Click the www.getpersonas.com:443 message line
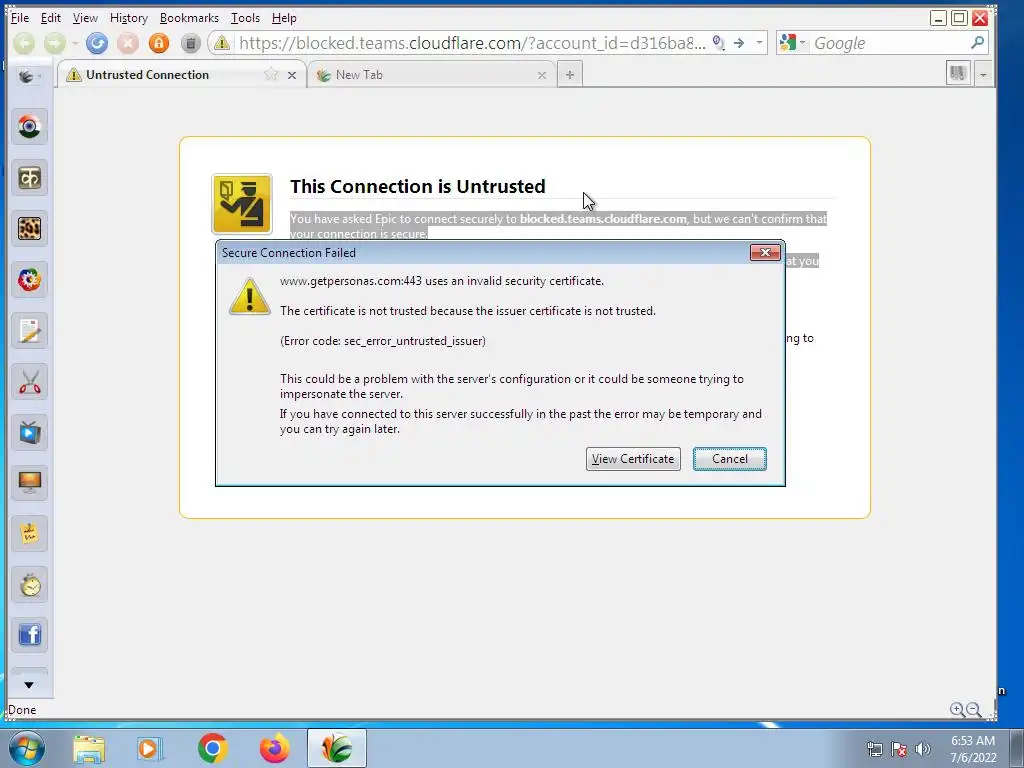Viewport: 1024px width, 768px height. coord(441,281)
